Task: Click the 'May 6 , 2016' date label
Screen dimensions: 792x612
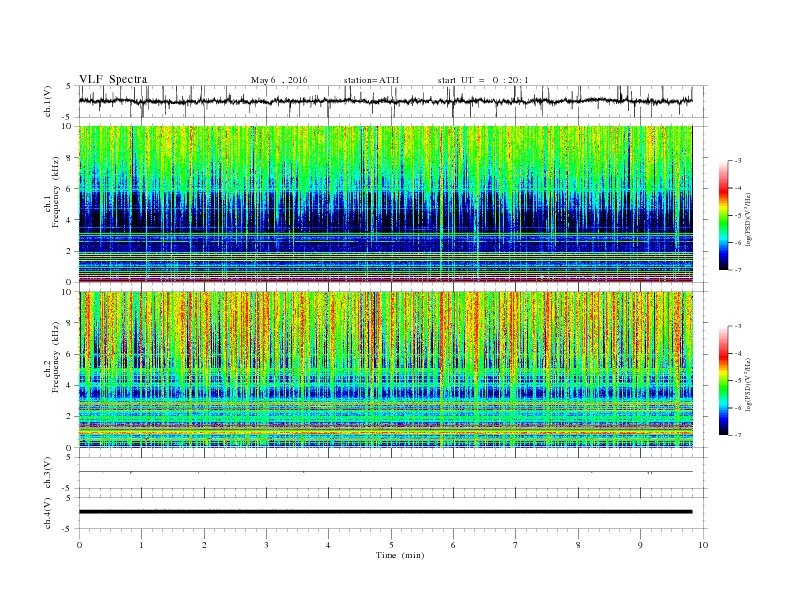Action: click(279, 80)
